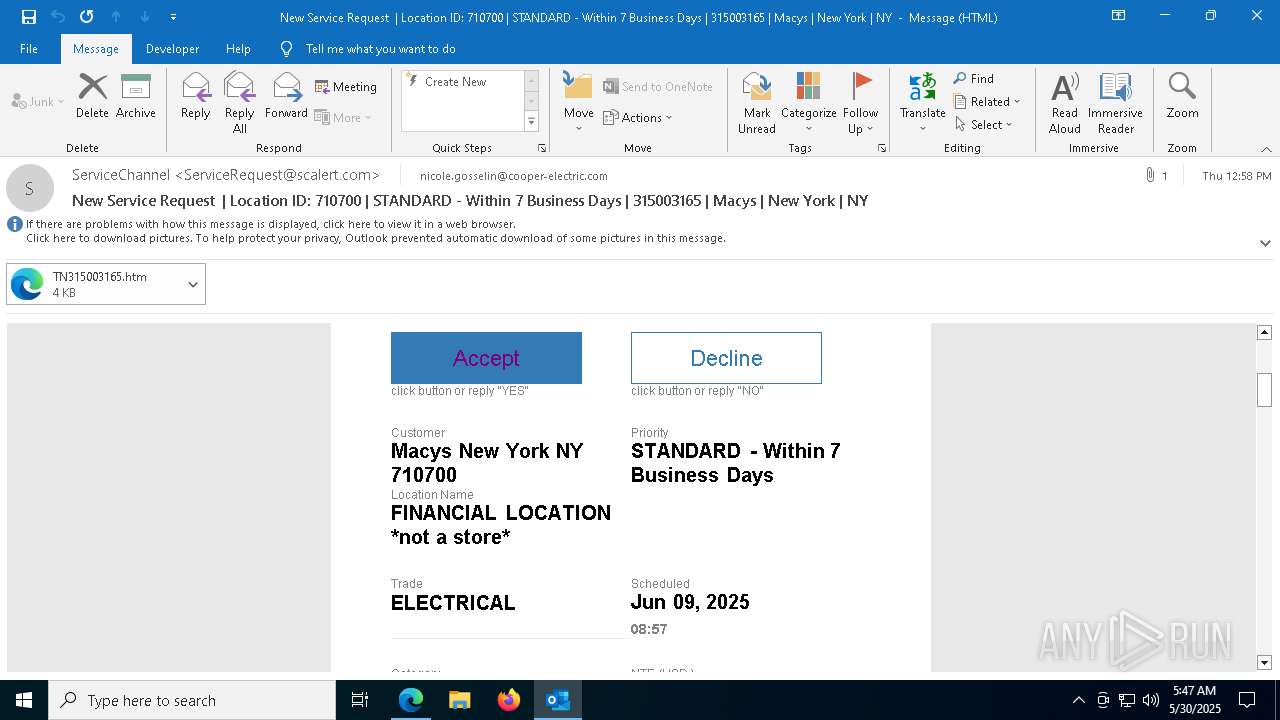Show hidden system tray icons
The image size is (1280, 720).
coord(1078,700)
